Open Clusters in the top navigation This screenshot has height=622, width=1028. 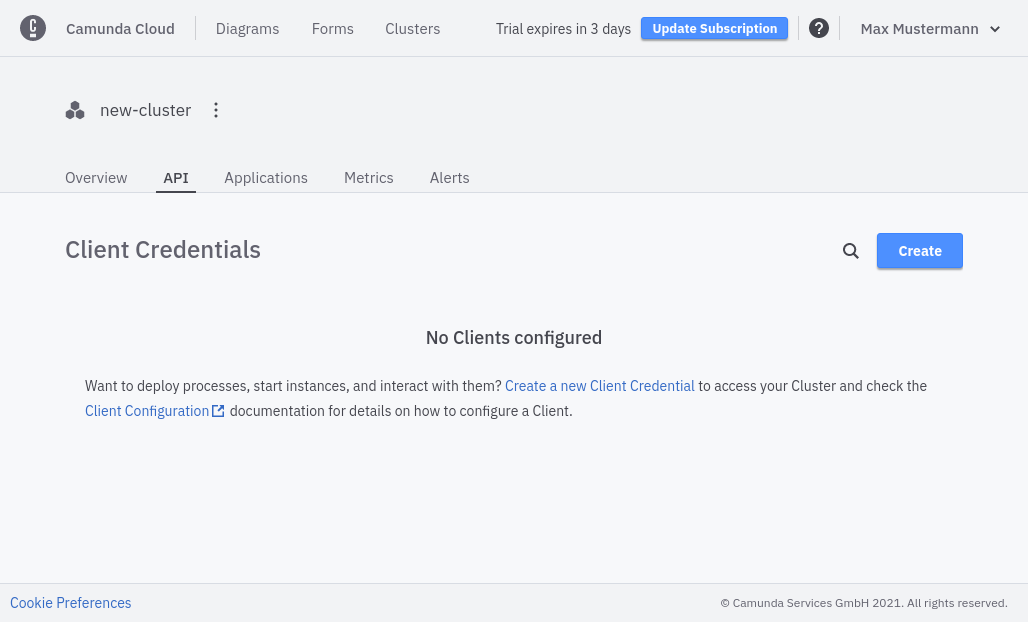point(412,29)
